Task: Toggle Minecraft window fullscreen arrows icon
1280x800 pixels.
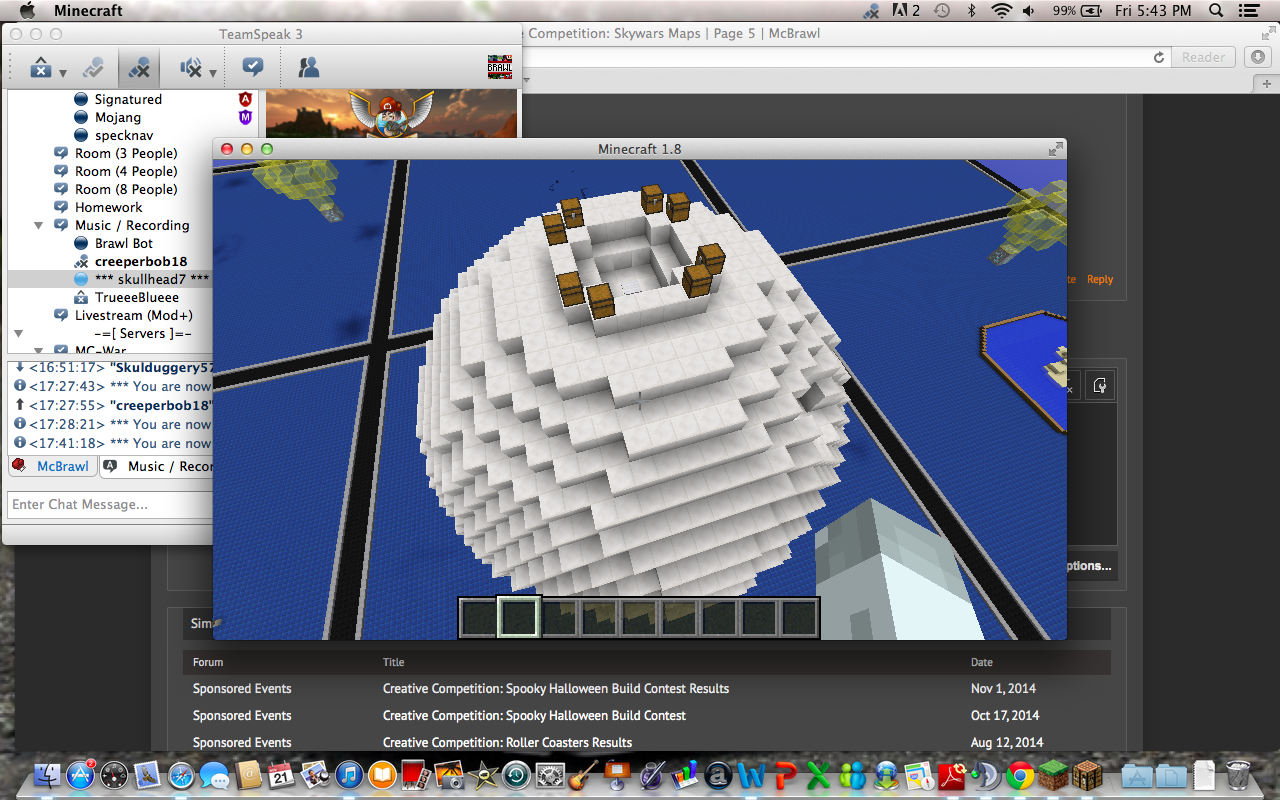Action: [1055, 149]
